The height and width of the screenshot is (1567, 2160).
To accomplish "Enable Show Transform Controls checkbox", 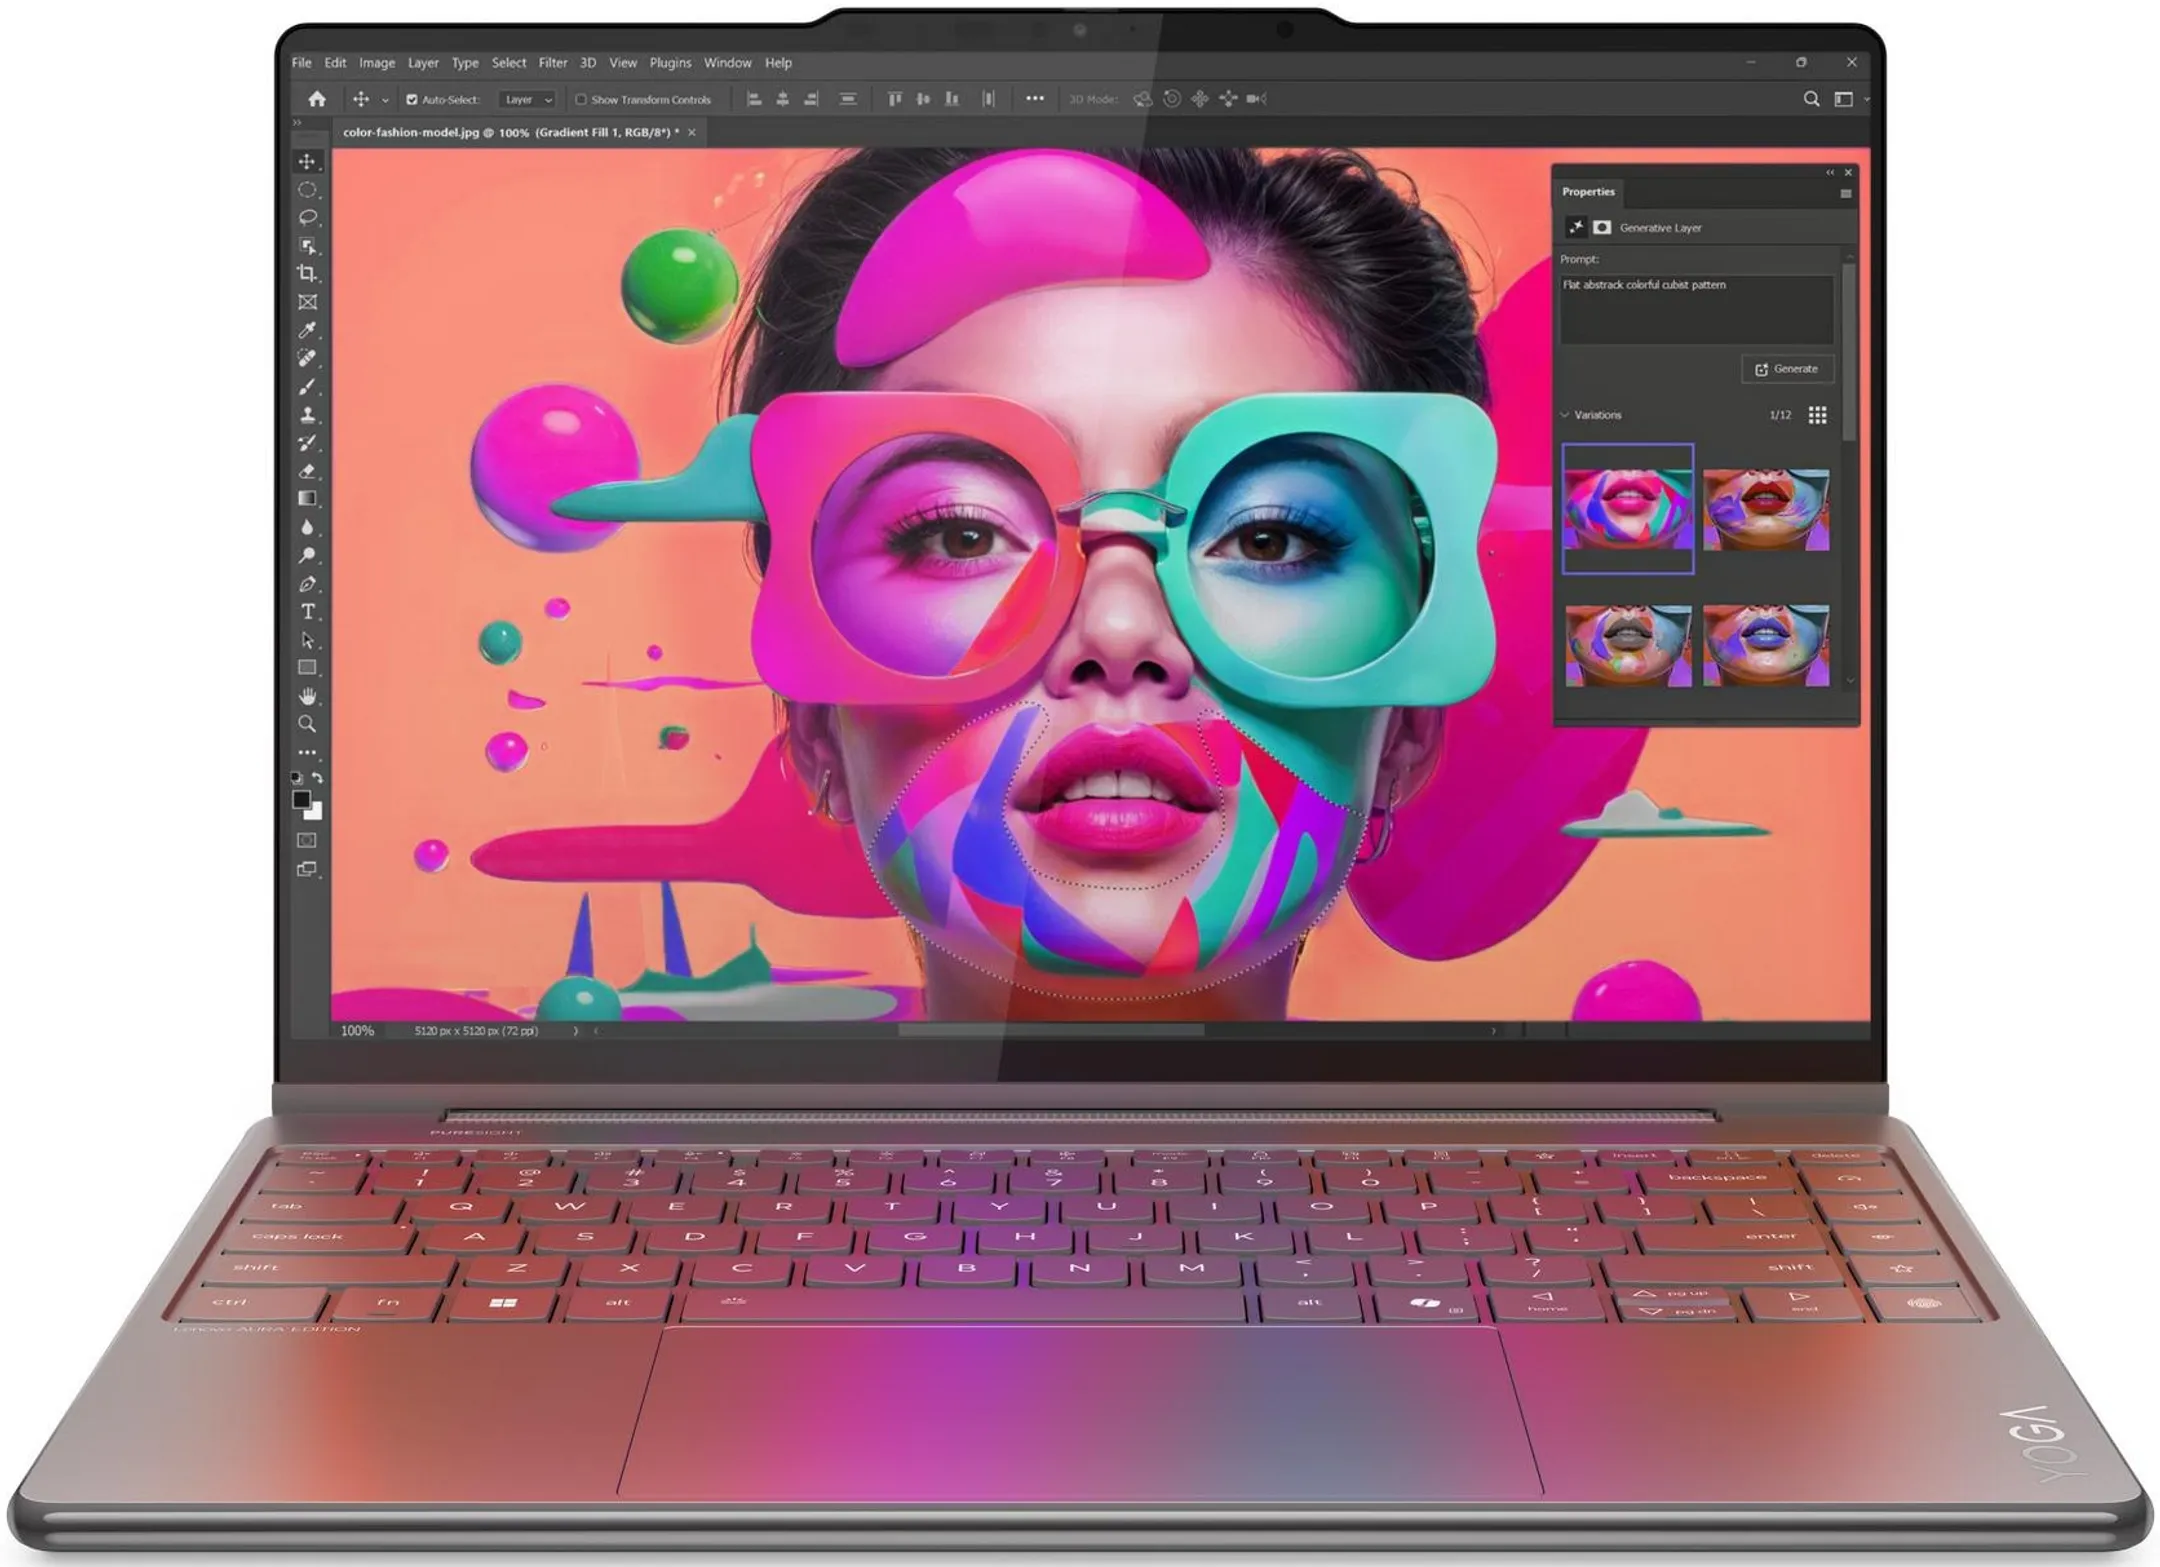I will [580, 100].
